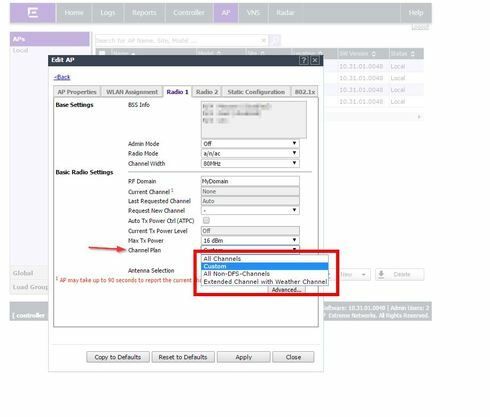This screenshot has height=417, width=490.
Task: Open the Edit AP help question icon
Action: [304, 60]
